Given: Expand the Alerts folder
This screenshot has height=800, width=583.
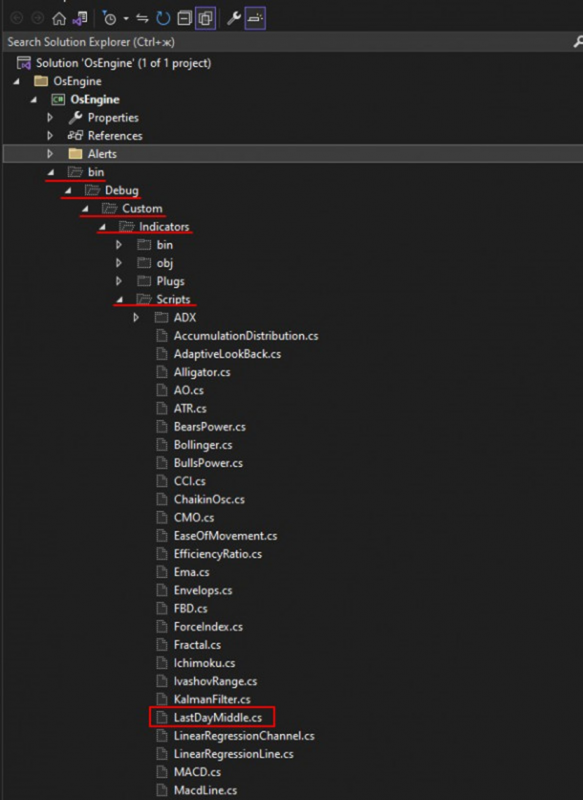Looking at the screenshot, I should pos(50,154).
